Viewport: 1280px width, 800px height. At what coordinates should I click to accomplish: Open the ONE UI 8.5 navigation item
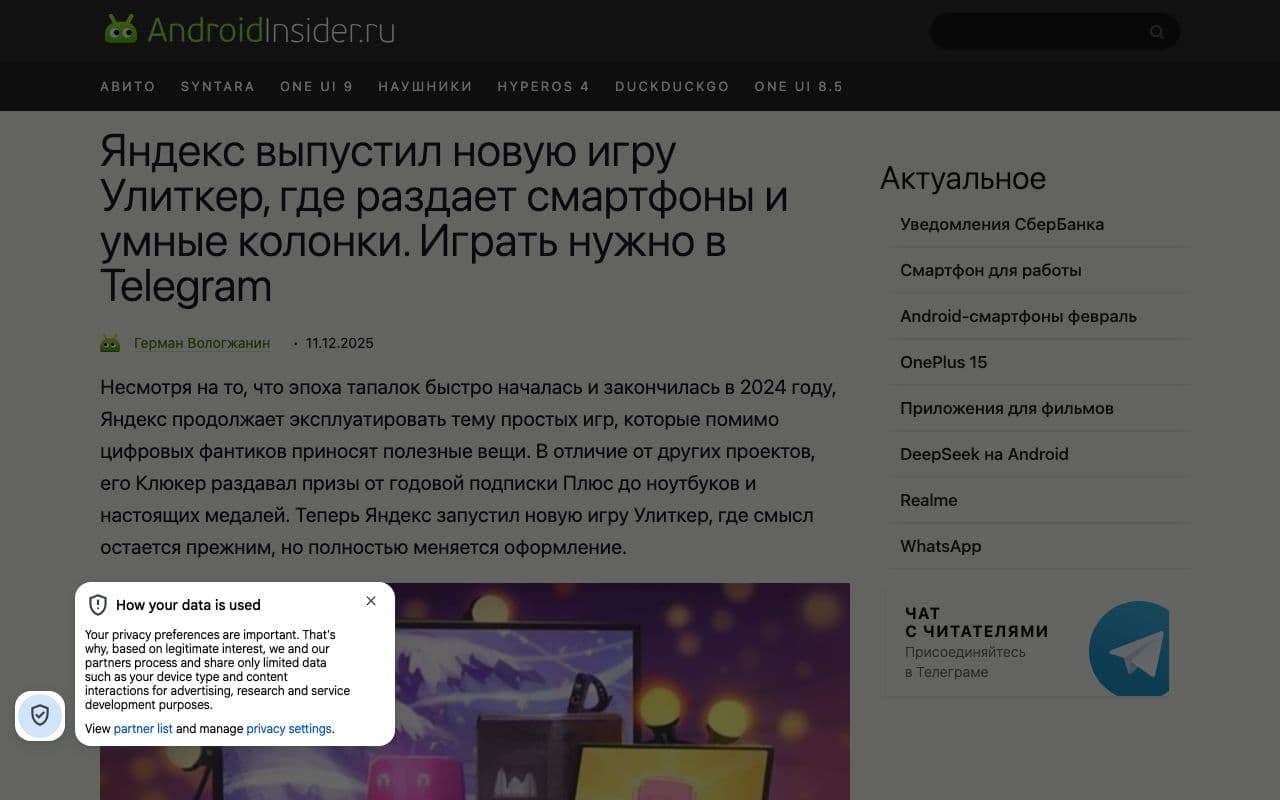pyautogui.click(x=798, y=86)
